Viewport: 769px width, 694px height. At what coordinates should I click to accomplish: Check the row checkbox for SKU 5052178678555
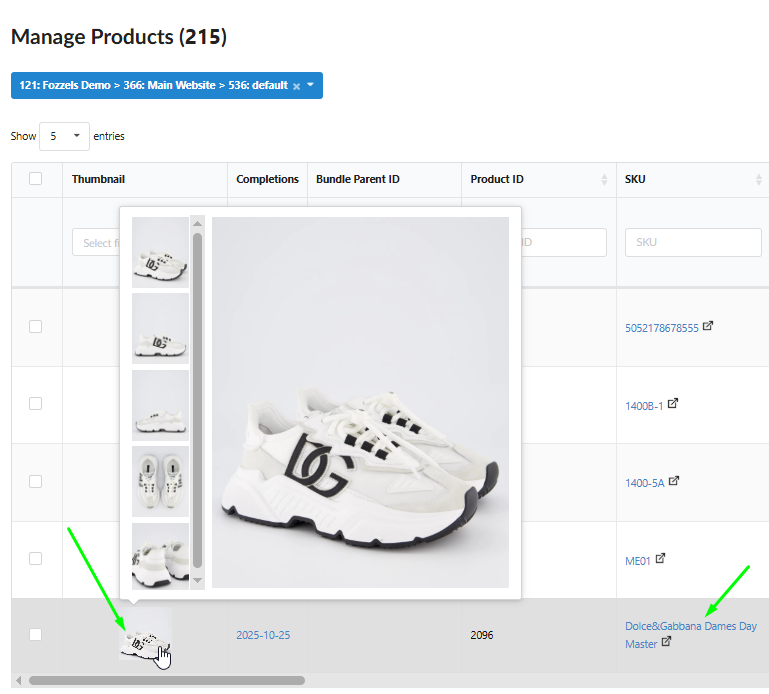[x=35, y=327]
